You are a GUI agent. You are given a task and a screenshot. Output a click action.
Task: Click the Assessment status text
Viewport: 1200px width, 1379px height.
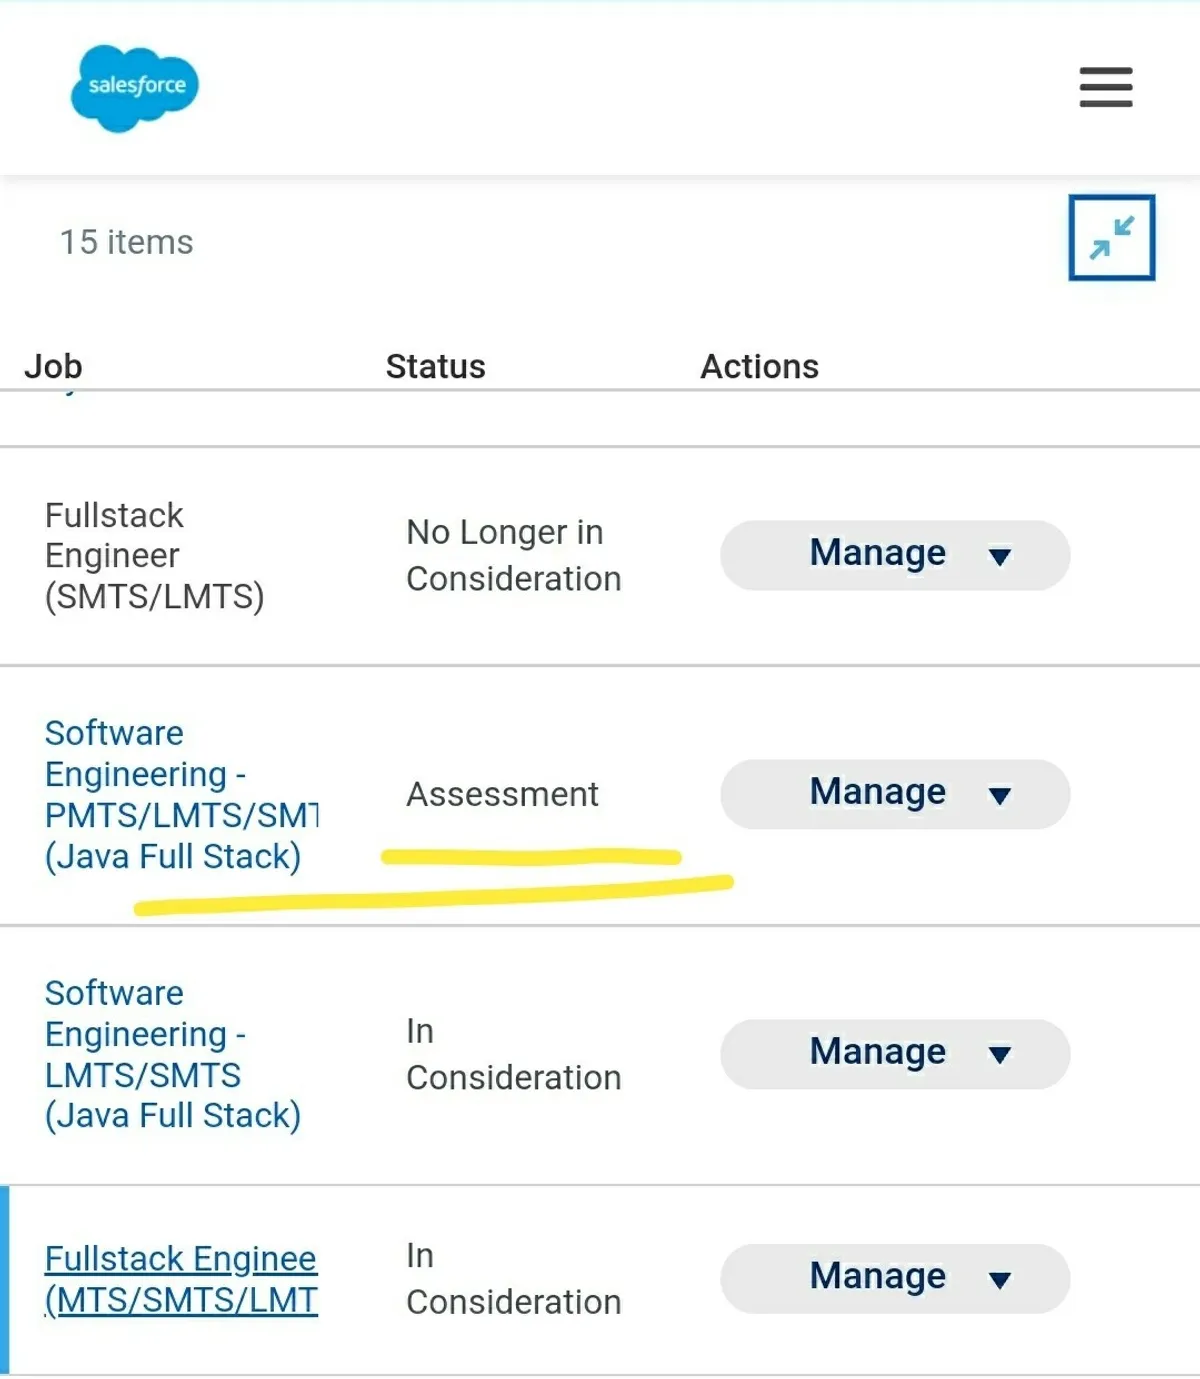click(x=502, y=794)
